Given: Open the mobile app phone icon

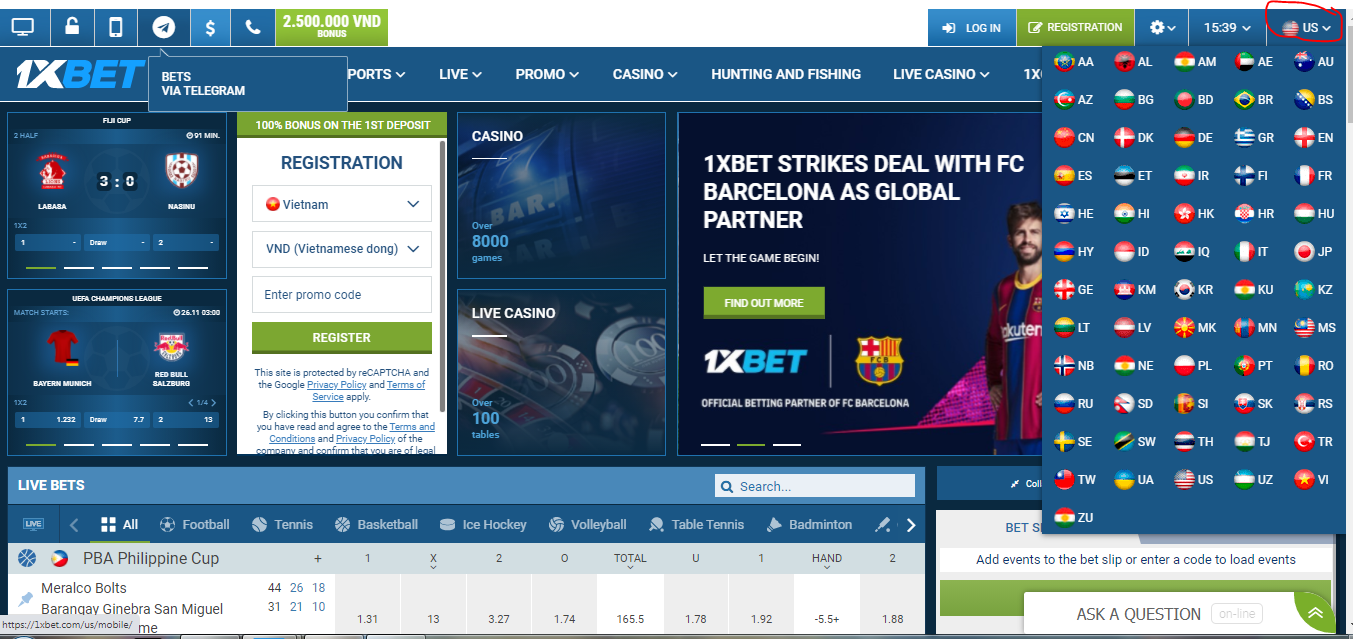Looking at the screenshot, I should pyautogui.click(x=116, y=27).
